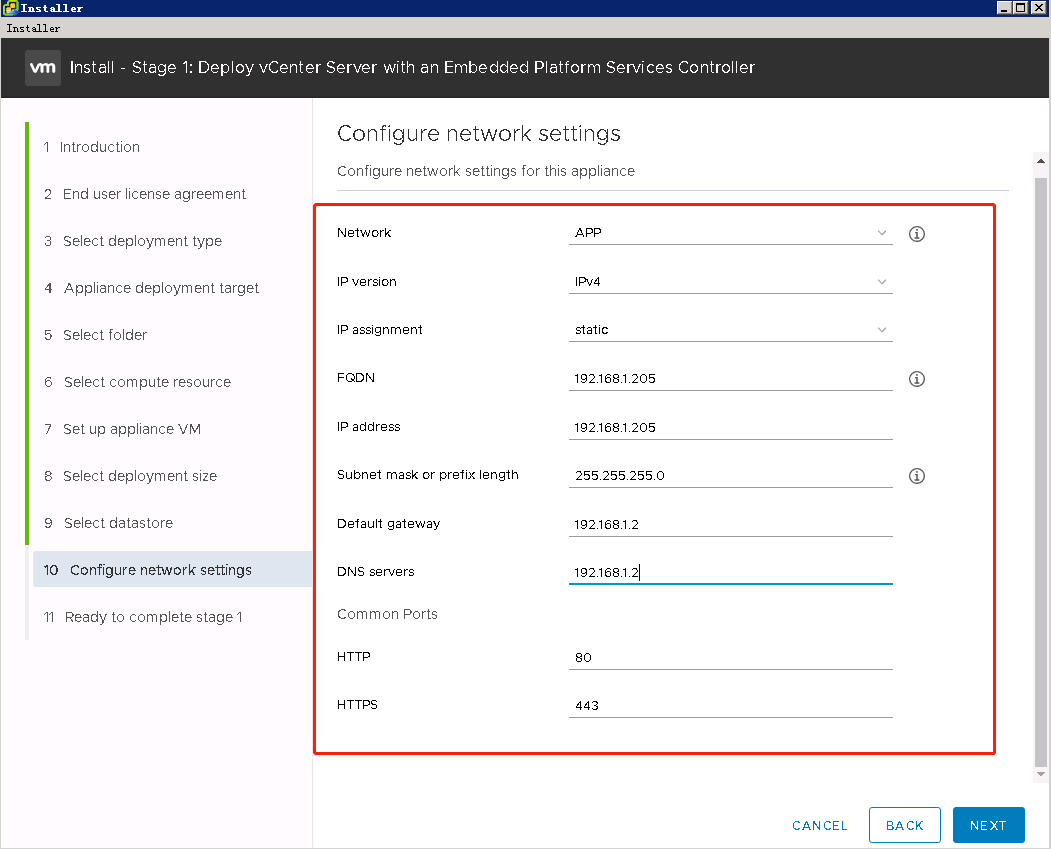Click the FQDN input field

[730, 379]
